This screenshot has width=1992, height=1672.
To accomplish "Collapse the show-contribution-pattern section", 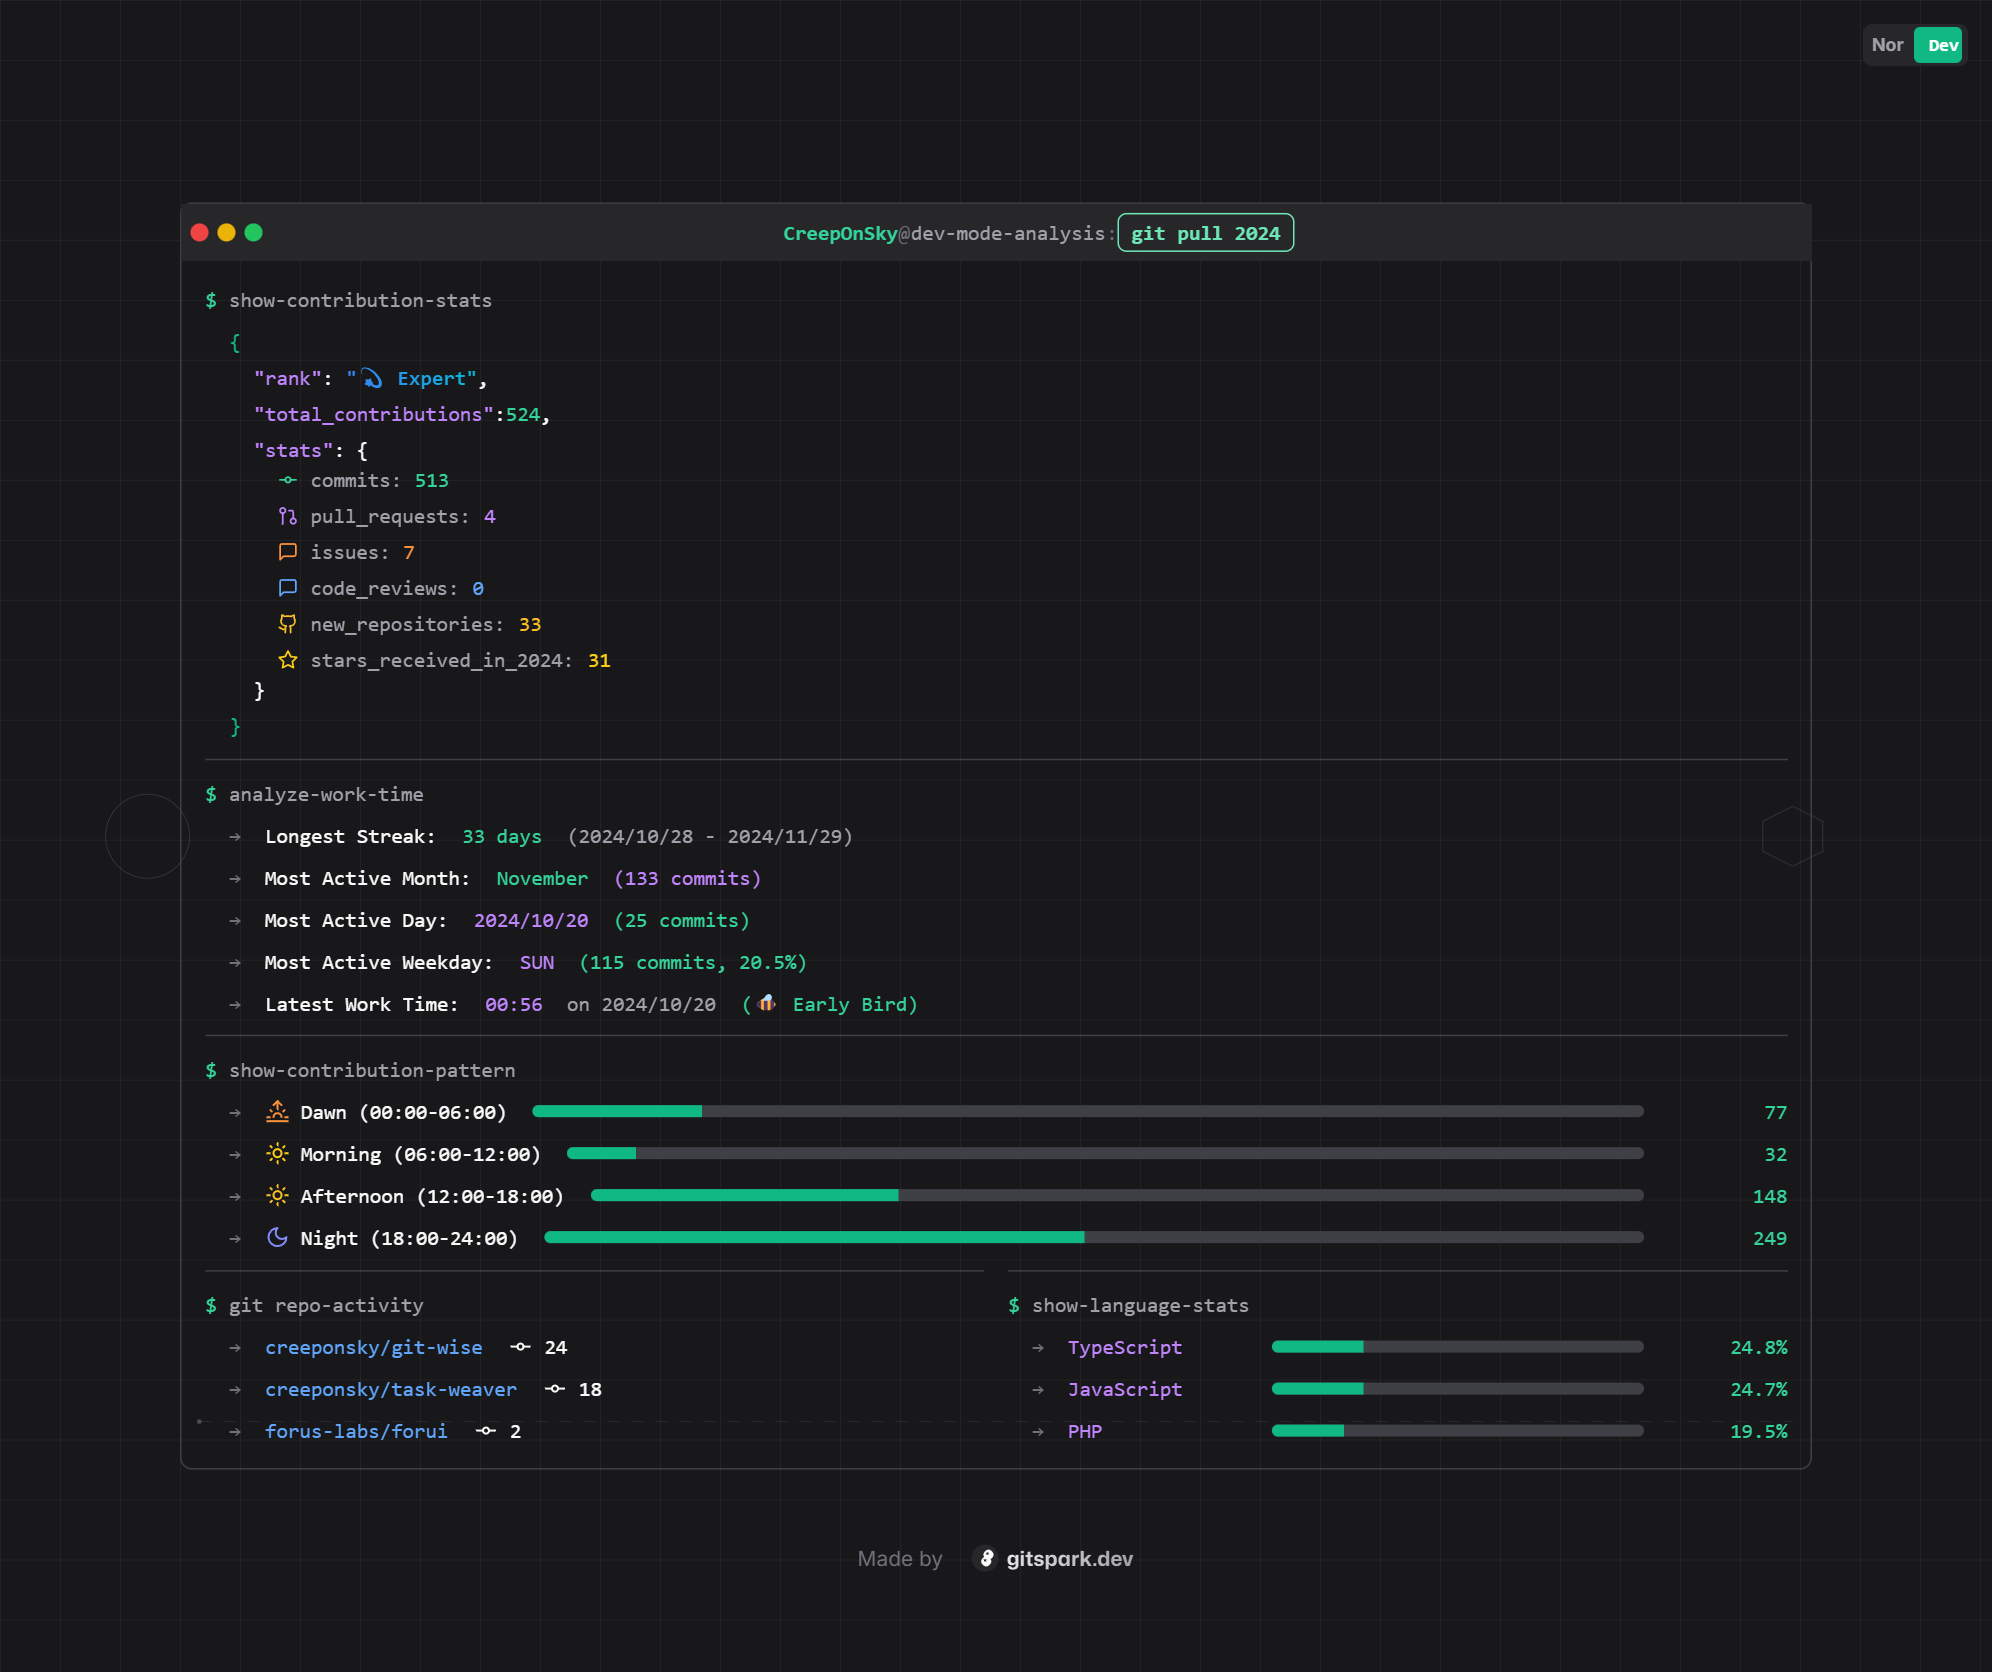I will point(371,1070).
